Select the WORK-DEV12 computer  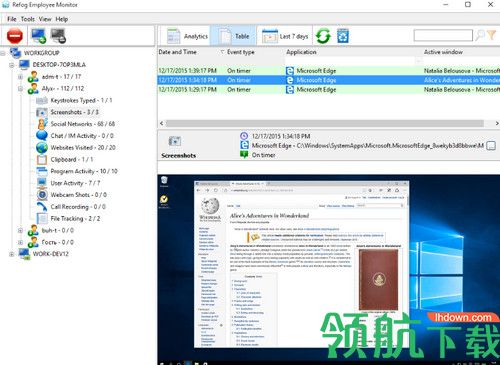pos(50,254)
